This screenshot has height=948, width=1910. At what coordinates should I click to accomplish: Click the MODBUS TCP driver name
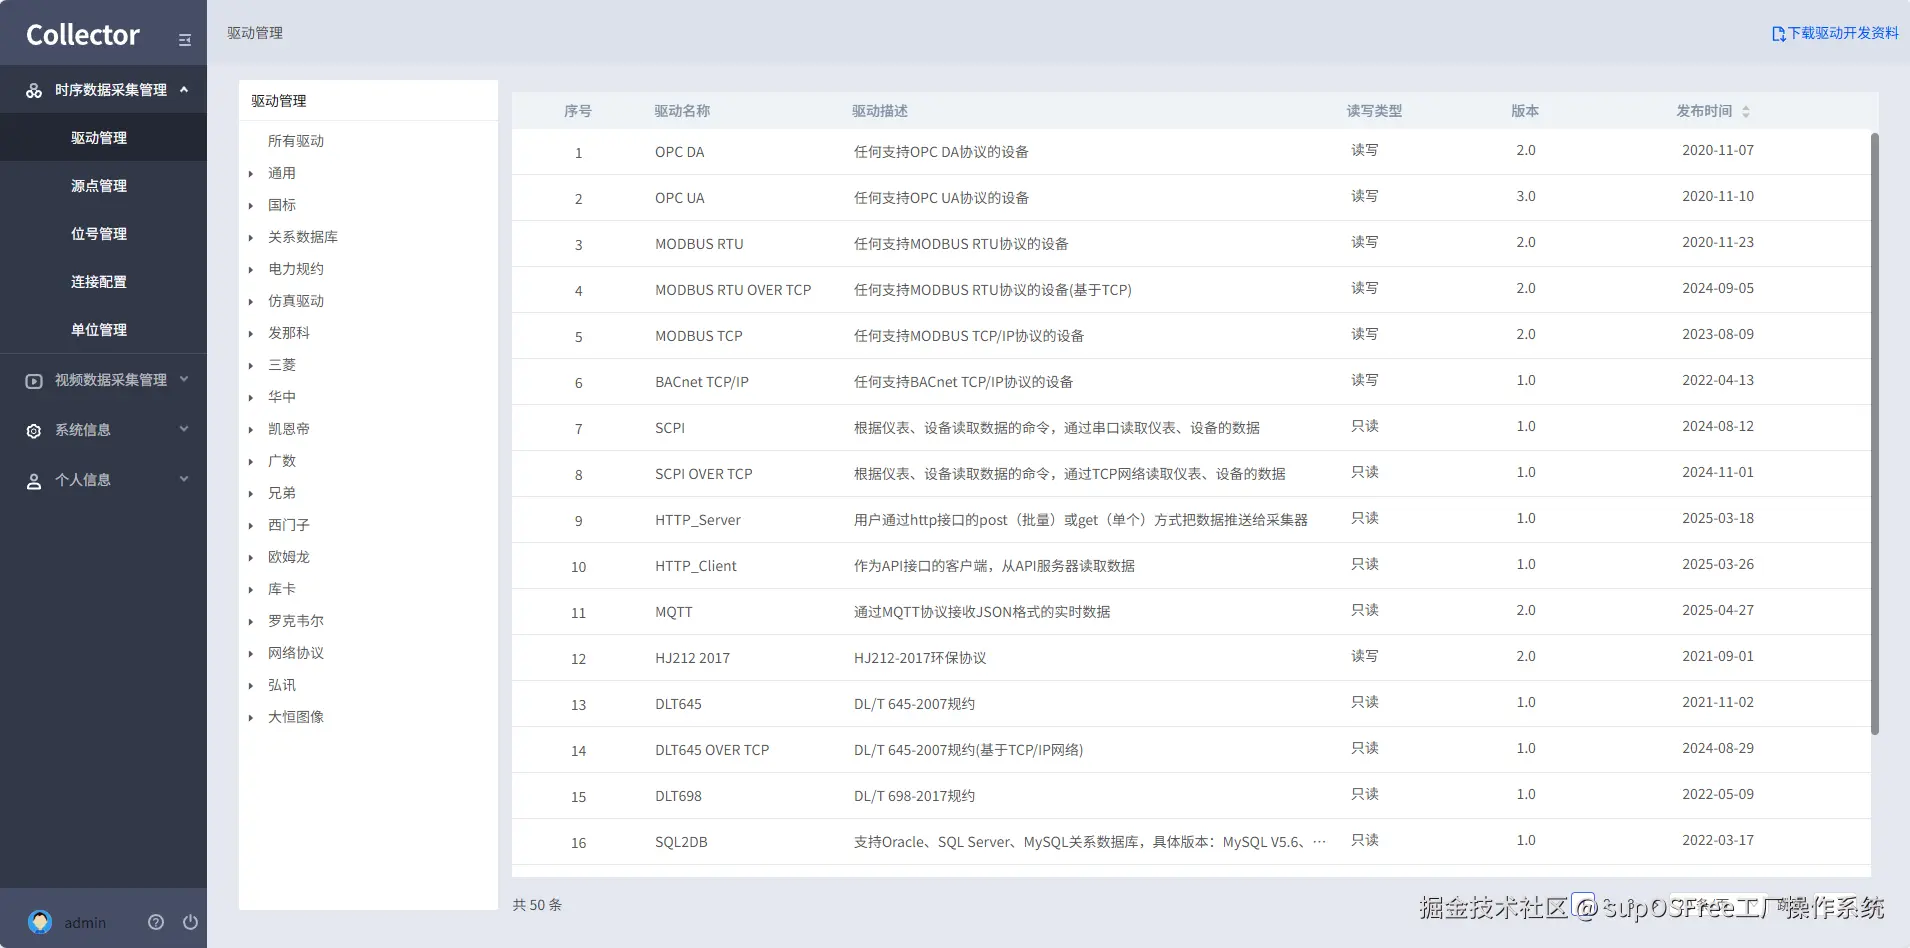tap(699, 336)
